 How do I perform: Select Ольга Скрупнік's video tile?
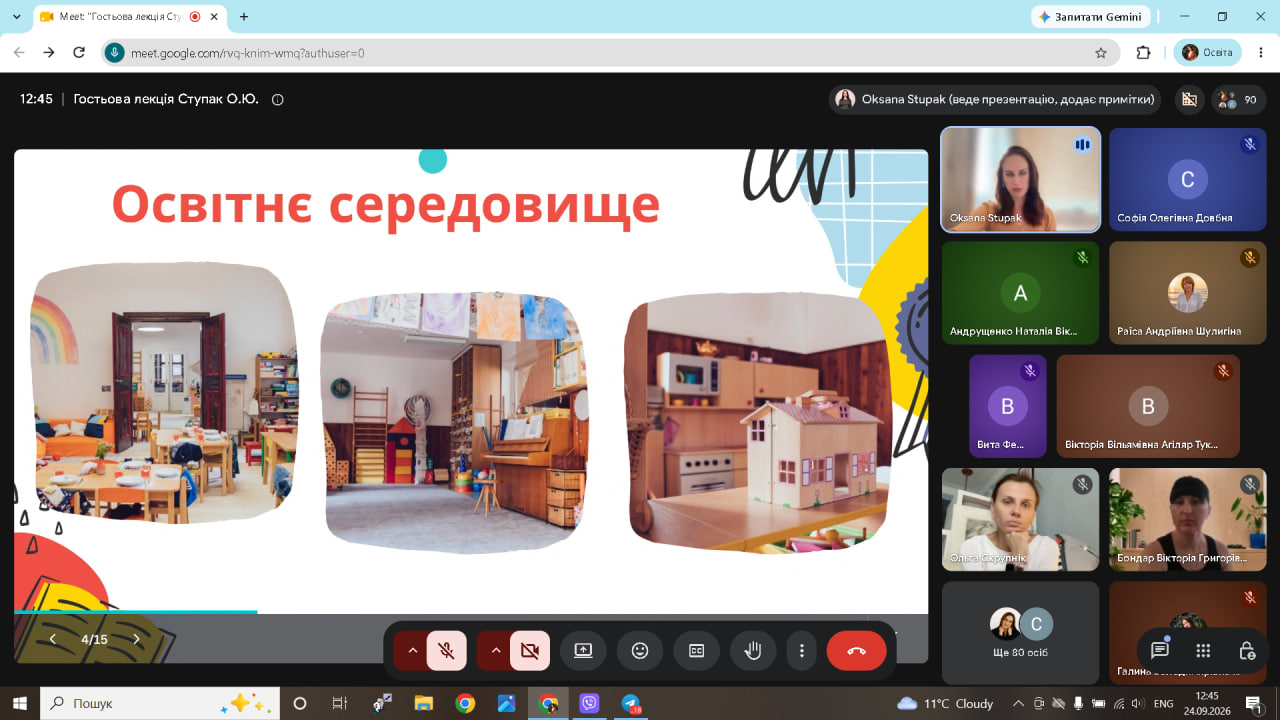[x=1021, y=519]
